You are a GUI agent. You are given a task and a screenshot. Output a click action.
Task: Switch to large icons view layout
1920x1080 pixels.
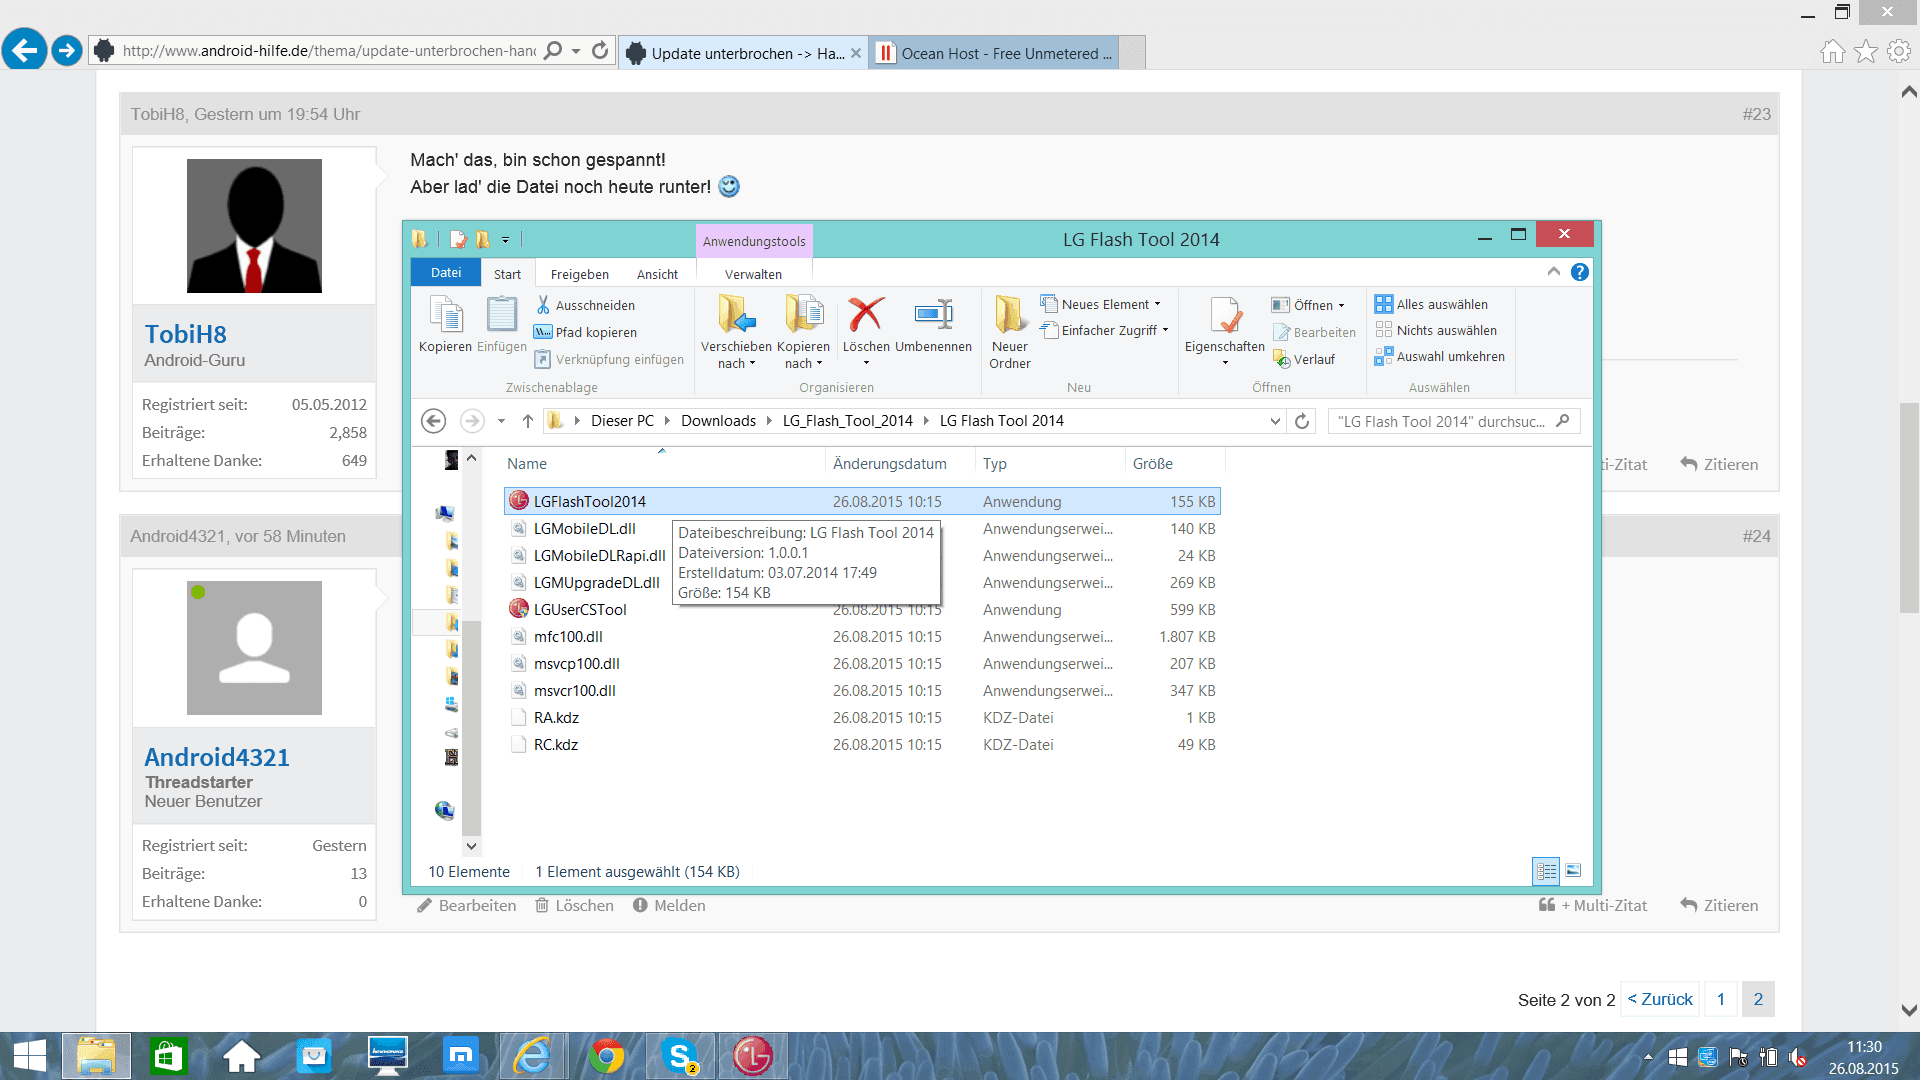(x=1573, y=871)
